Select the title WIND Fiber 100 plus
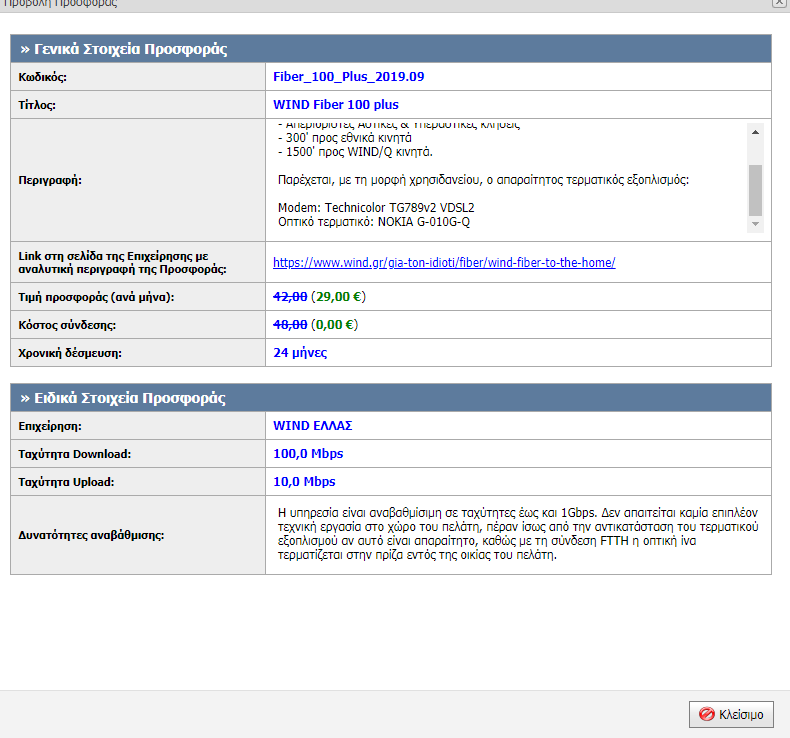This screenshot has height=738, width=790. 336,105
